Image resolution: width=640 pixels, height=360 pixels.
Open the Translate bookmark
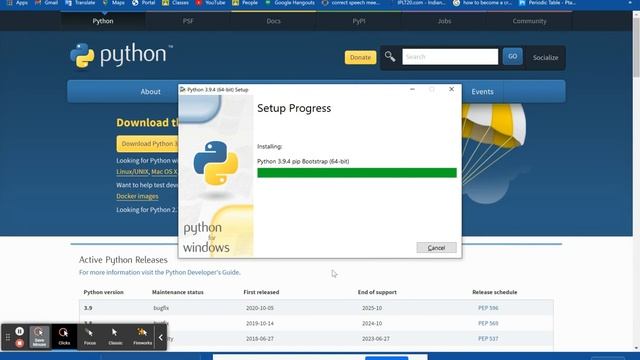(80, 2)
